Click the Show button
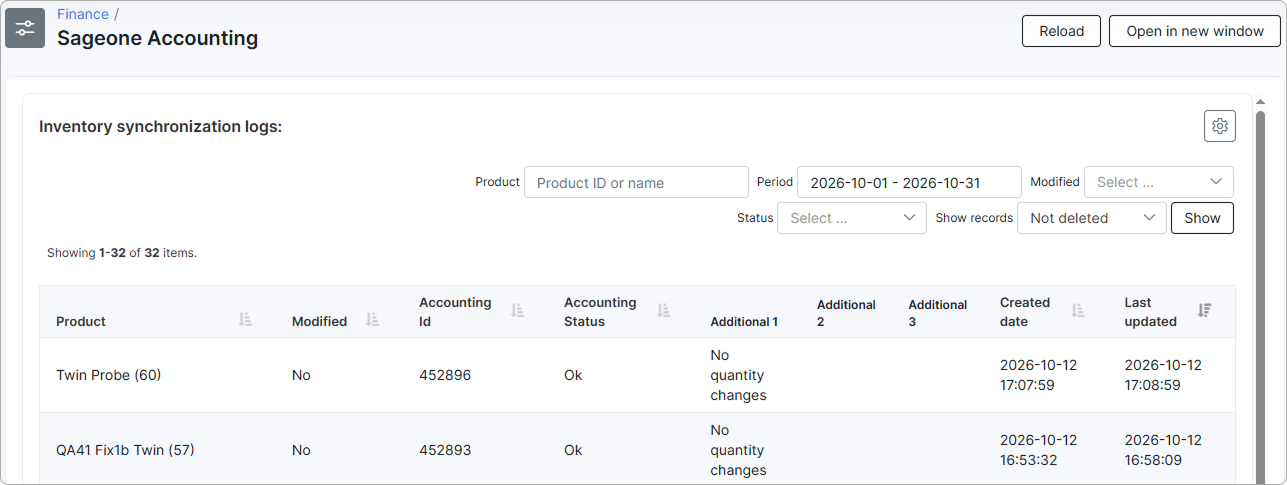Screen dimensions: 1287x485 point(1202,218)
